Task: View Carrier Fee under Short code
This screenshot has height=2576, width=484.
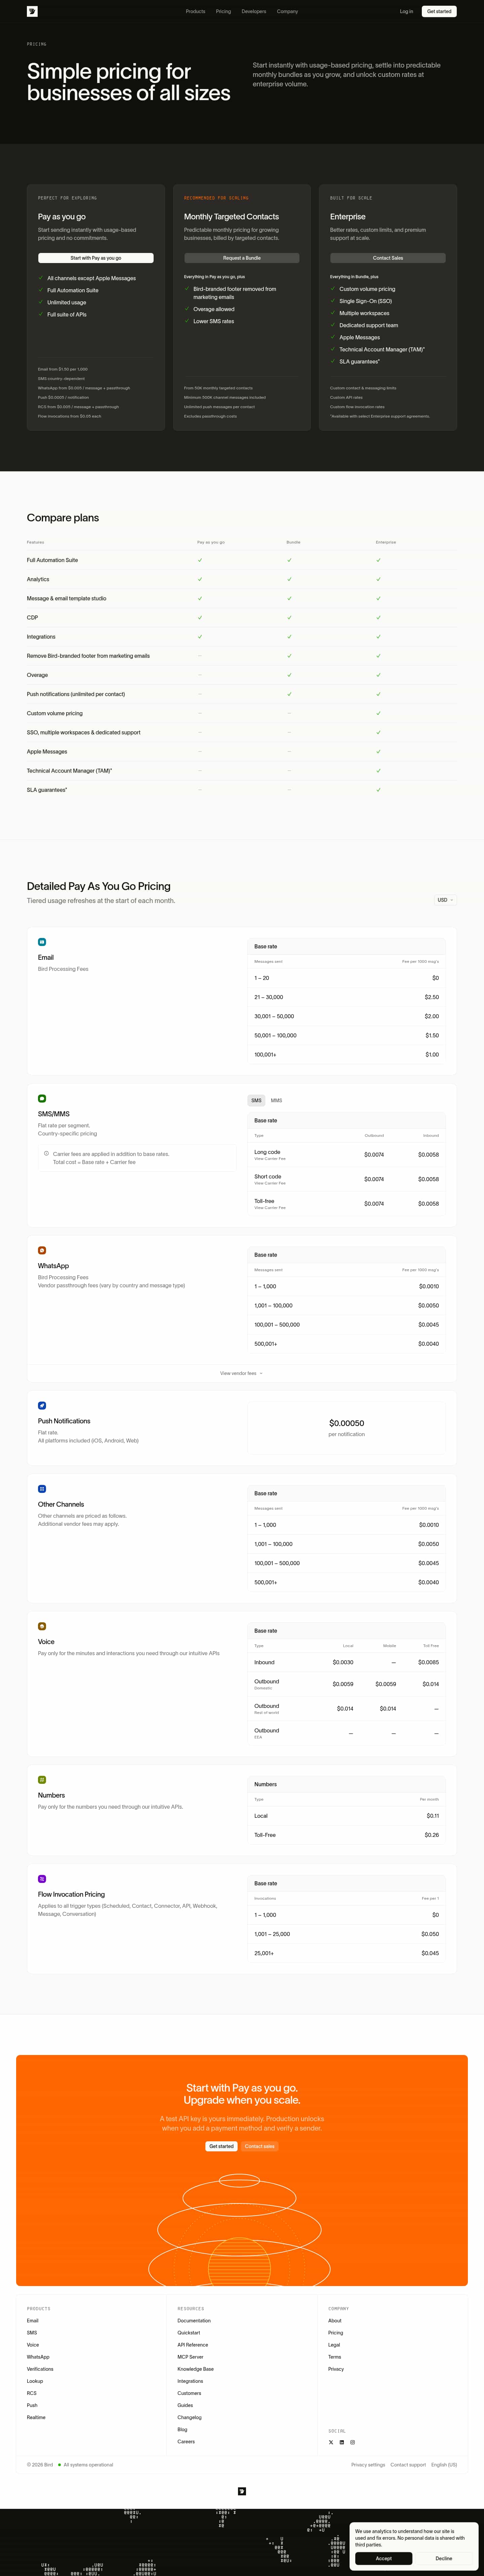Action: click(x=270, y=1183)
